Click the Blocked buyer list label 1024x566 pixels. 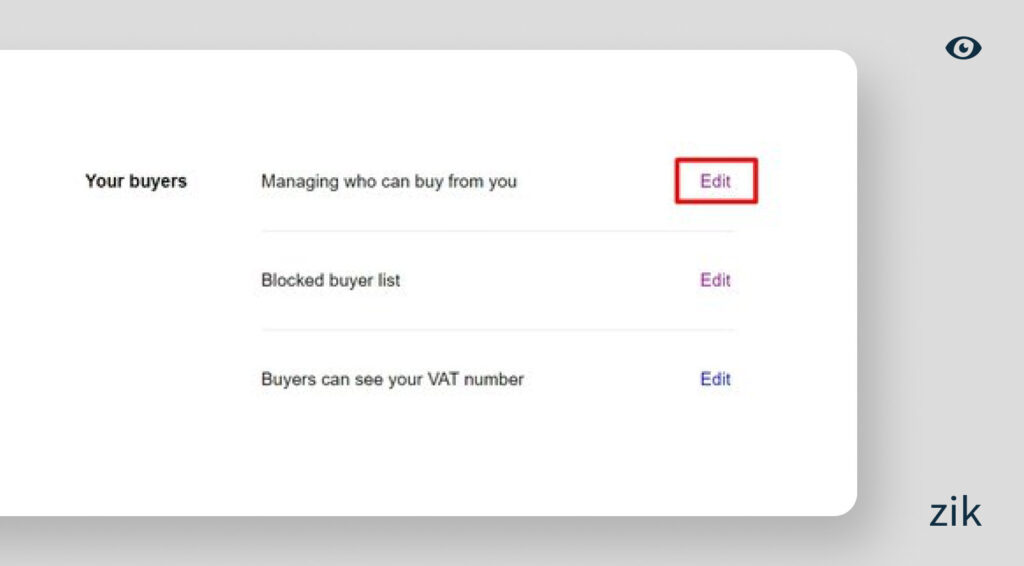(x=330, y=280)
